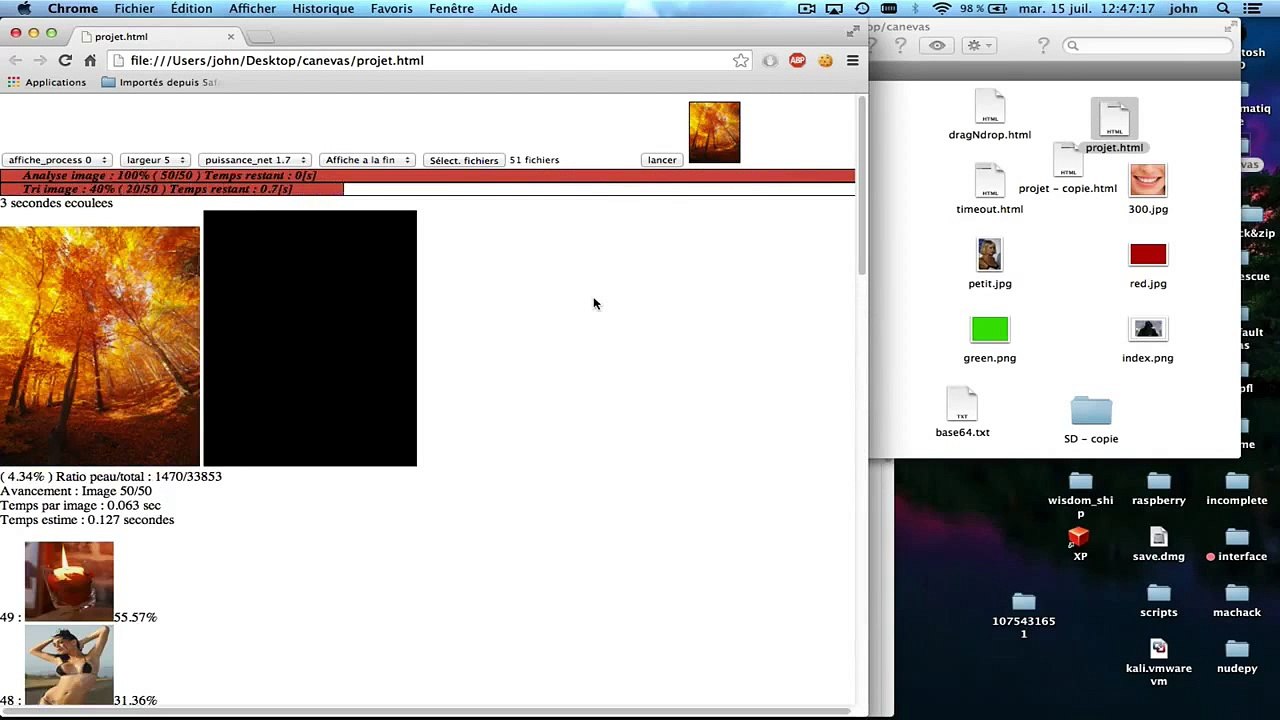The width and height of the screenshot is (1280, 720).
Task: Open the Quick Look eye button in Finder
Action: click(x=937, y=46)
